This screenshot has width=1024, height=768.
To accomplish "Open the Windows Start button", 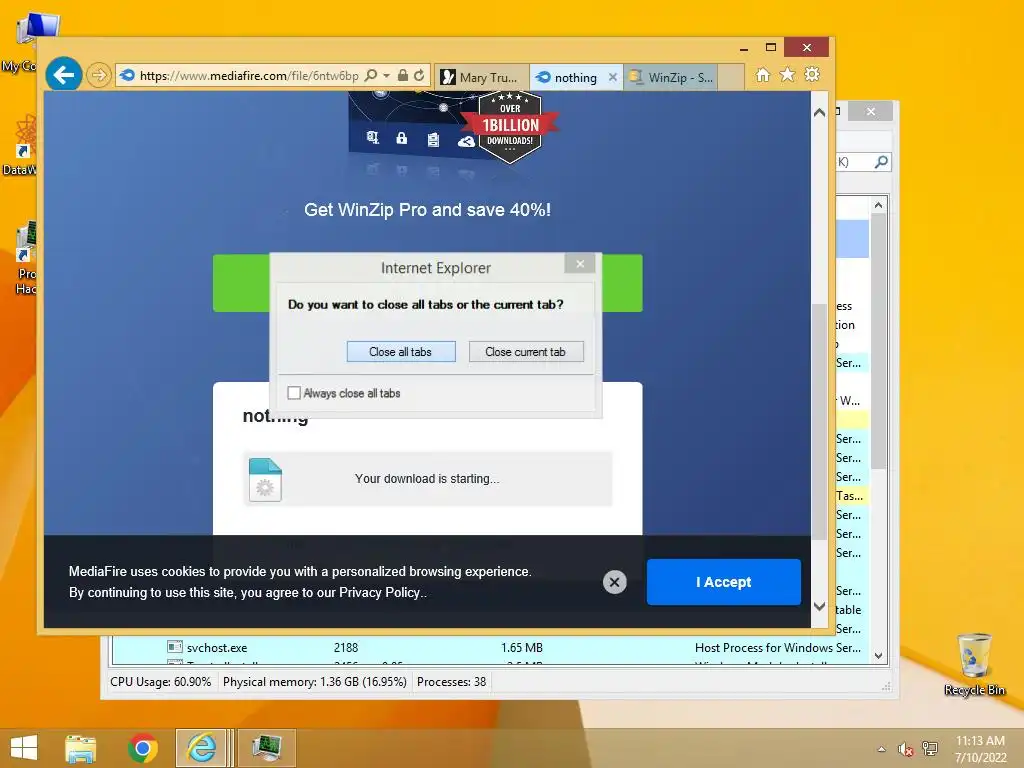I will pyautogui.click(x=24, y=748).
